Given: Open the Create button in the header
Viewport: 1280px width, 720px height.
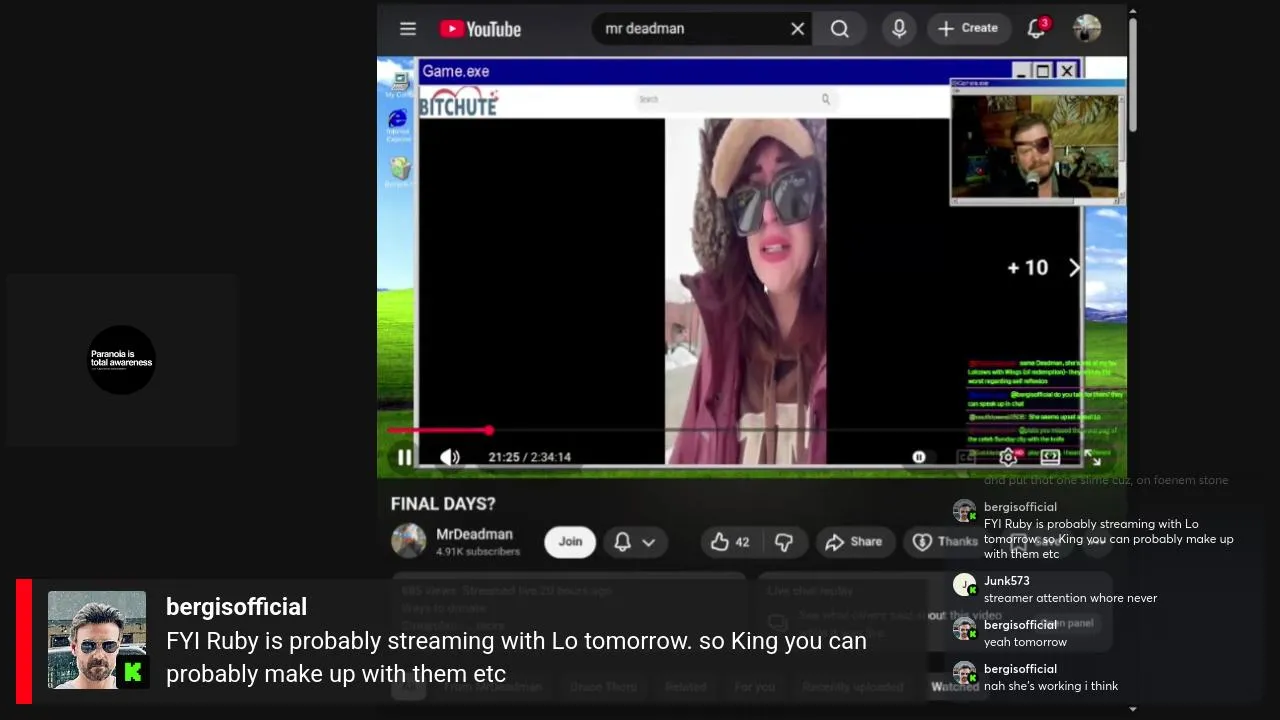Looking at the screenshot, I should (x=967, y=29).
